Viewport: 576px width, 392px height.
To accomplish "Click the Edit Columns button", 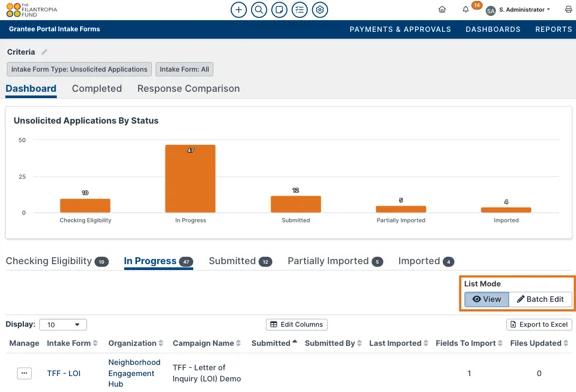I will [297, 325].
